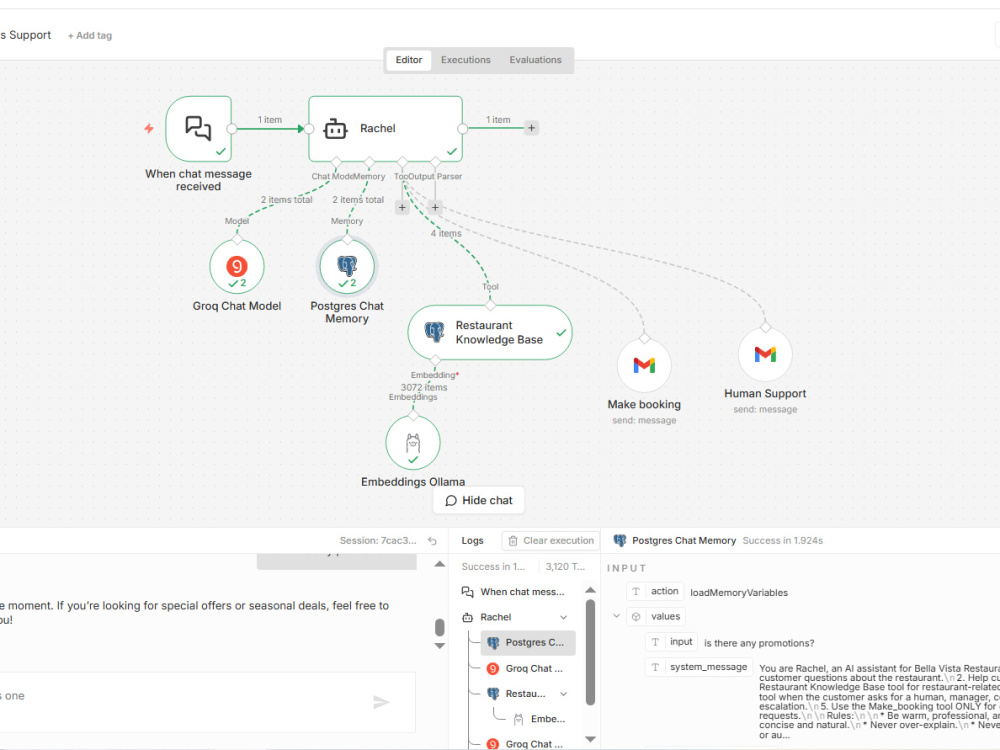Open the Rachel agent node
The image size is (1000, 750).
point(385,129)
